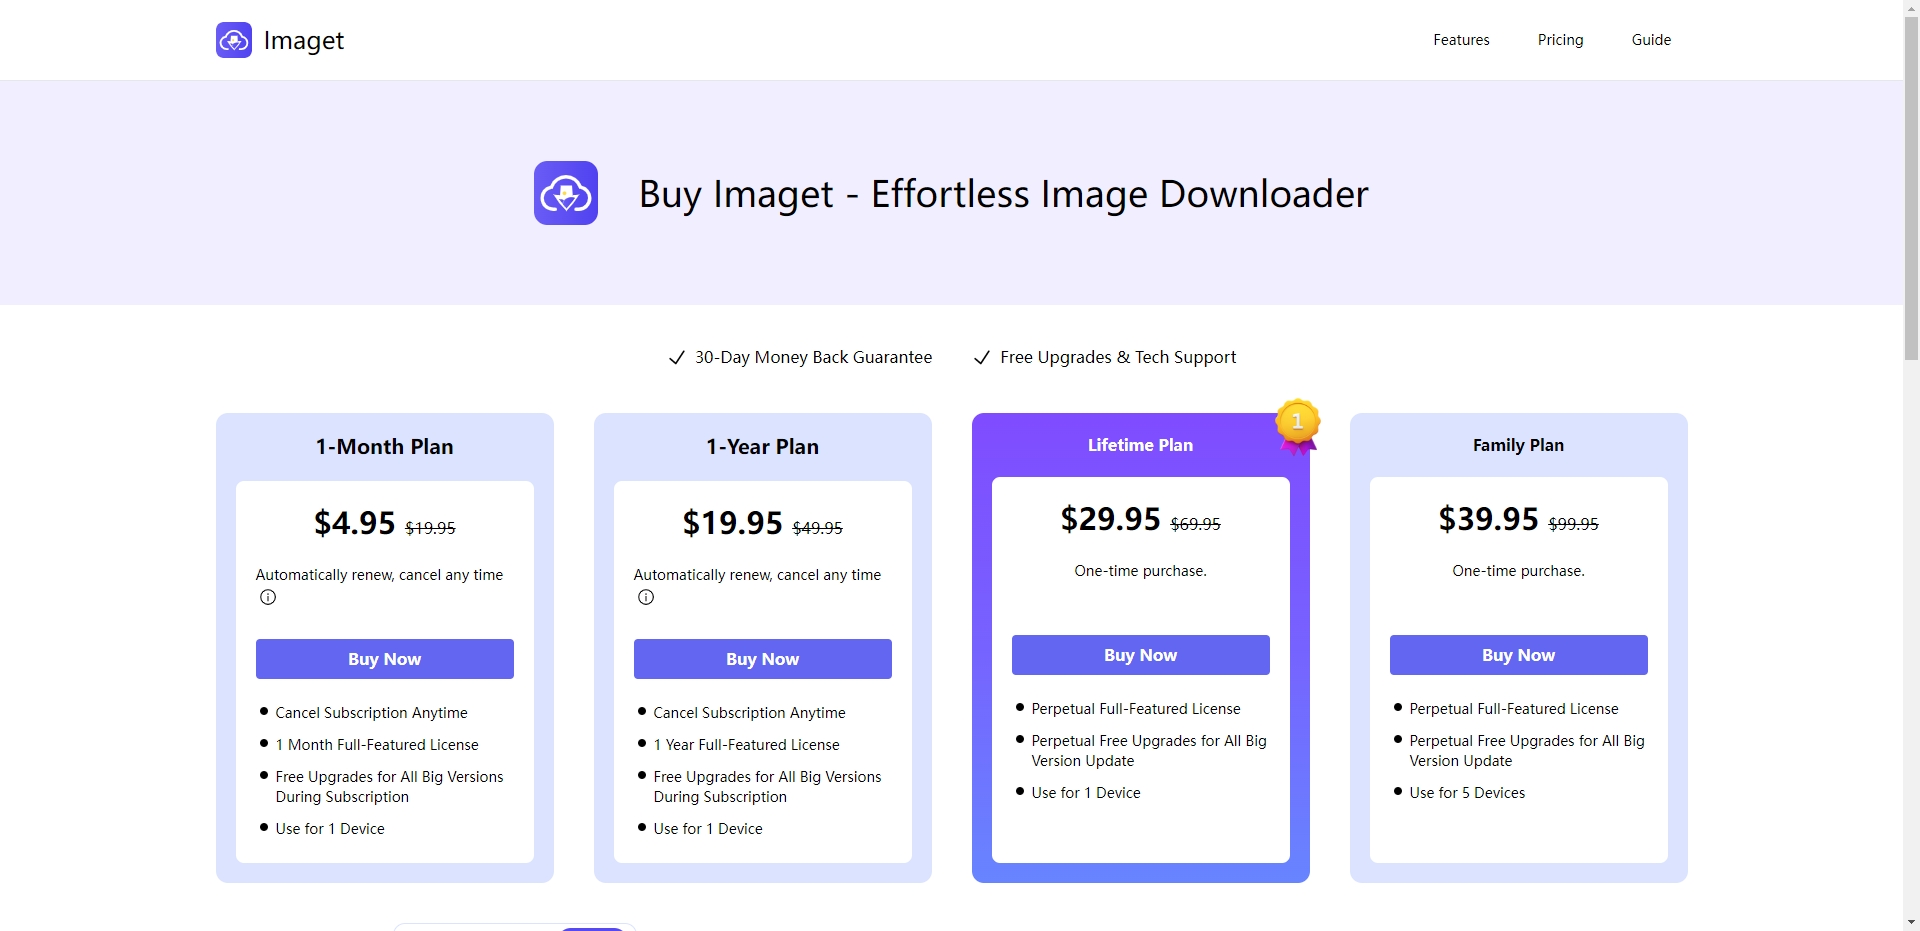Click the Family Plan title
Viewport: 1920px width, 931px height.
[1518, 445]
